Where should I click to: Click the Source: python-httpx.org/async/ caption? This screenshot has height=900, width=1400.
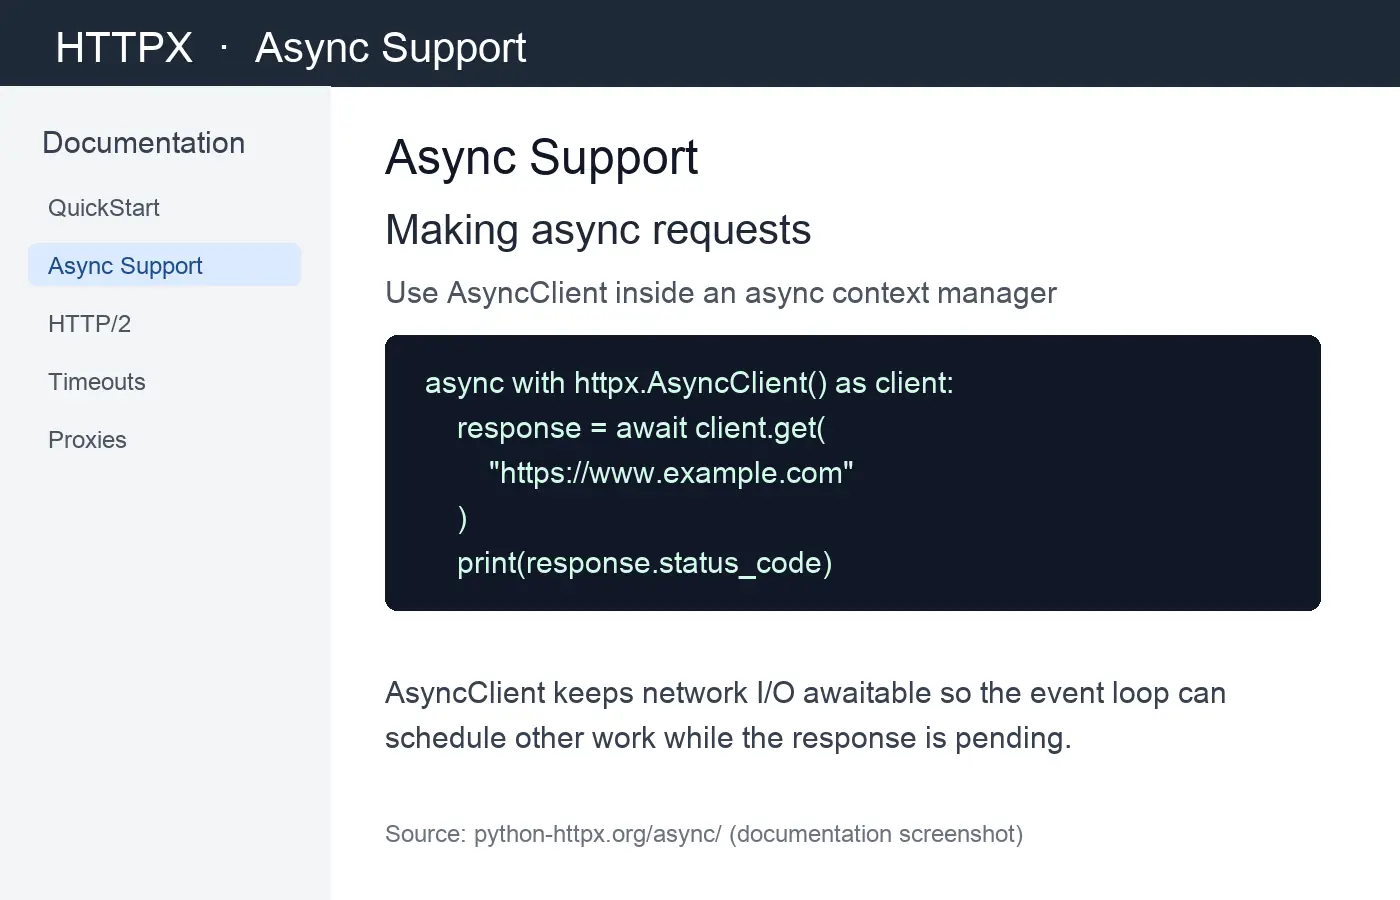click(x=704, y=834)
